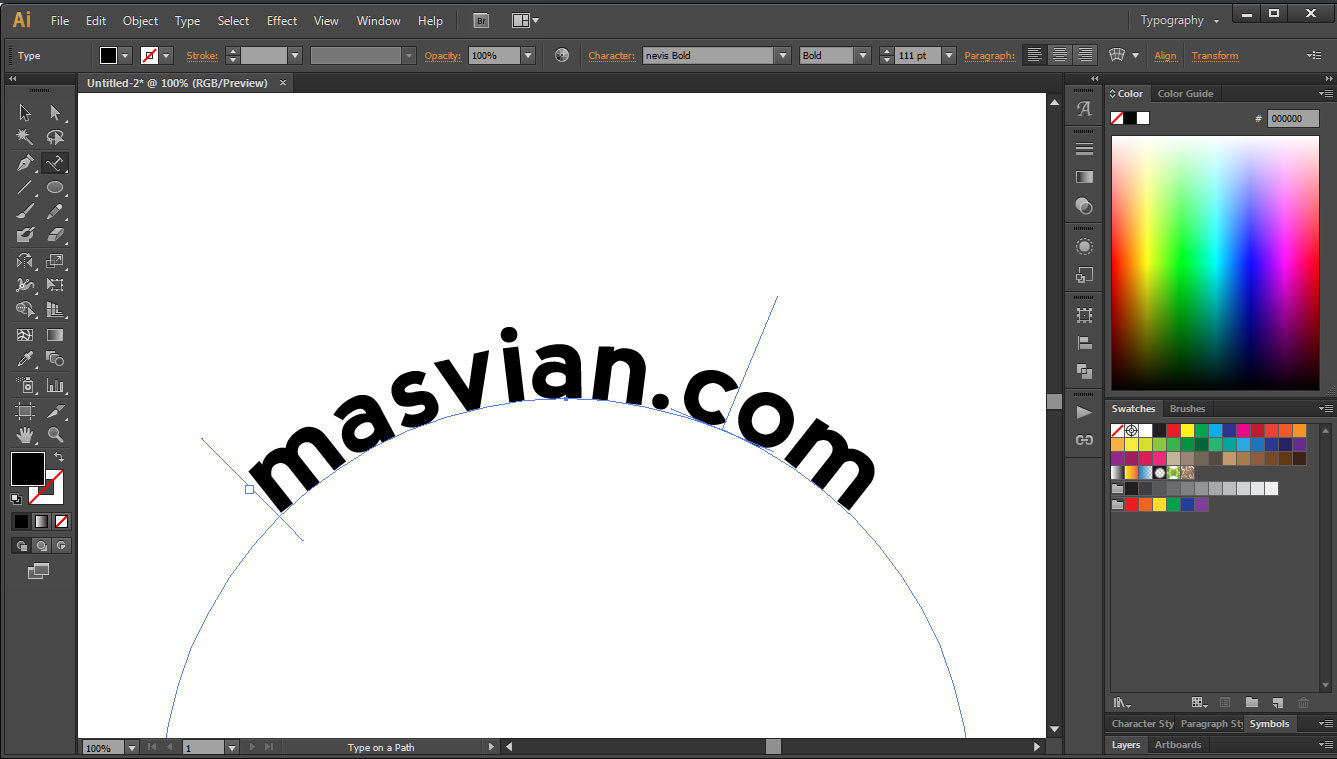
Task: Select the Zoom tool
Action: click(x=56, y=435)
